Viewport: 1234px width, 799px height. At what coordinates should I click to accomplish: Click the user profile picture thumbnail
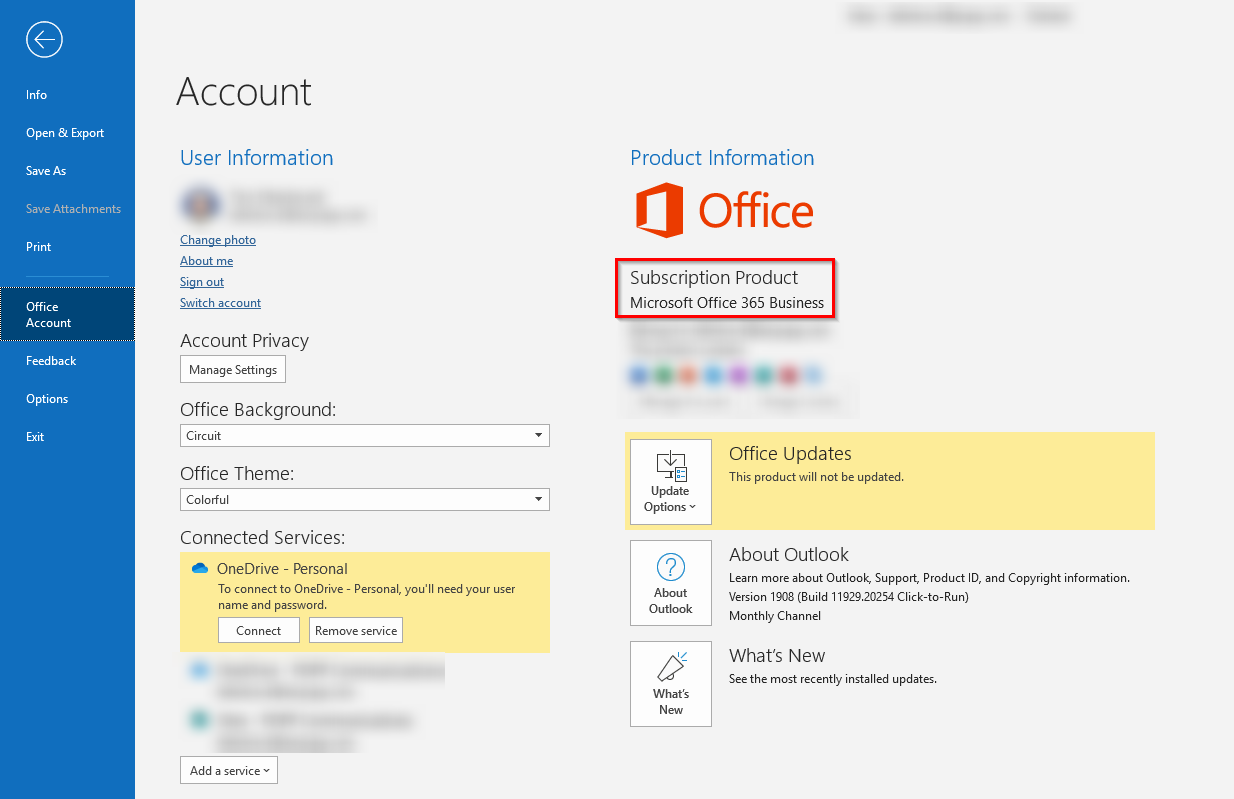pyautogui.click(x=201, y=205)
